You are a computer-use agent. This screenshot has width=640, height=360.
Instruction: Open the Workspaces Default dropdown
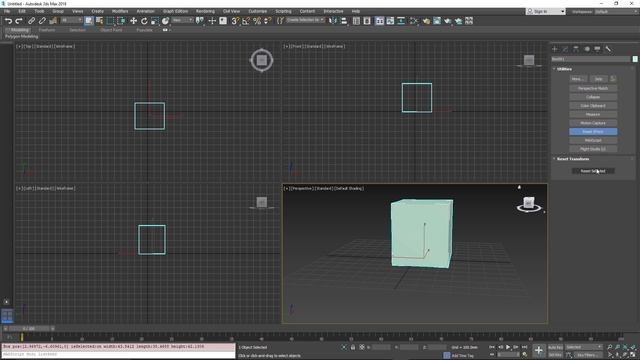(616, 11)
